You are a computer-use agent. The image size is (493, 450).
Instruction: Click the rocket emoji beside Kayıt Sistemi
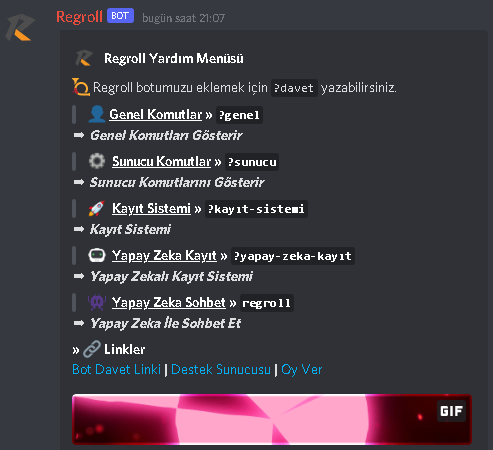click(97, 208)
